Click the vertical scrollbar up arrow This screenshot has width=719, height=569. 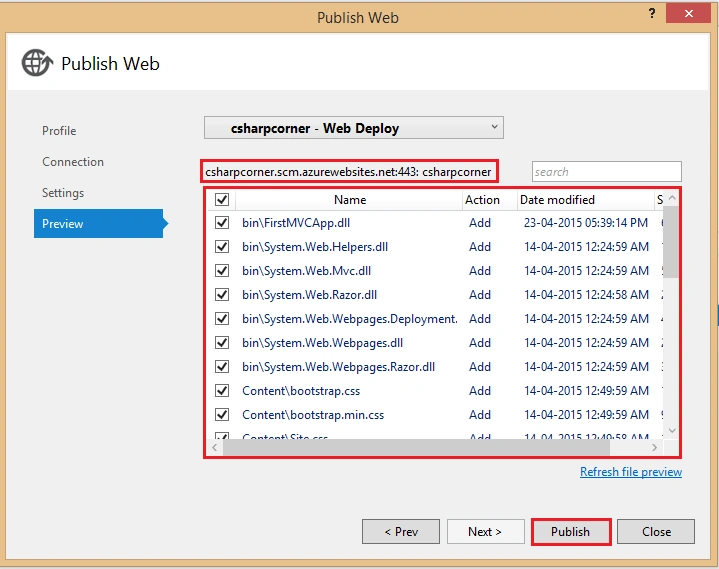pyautogui.click(x=672, y=198)
